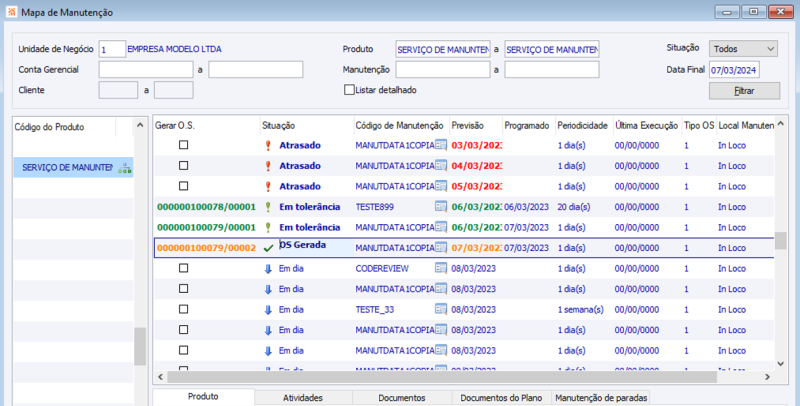Screen dimensions: 800x406
Task: Open work order 000000100078/00001 link
Action: [x=206, y=207]
